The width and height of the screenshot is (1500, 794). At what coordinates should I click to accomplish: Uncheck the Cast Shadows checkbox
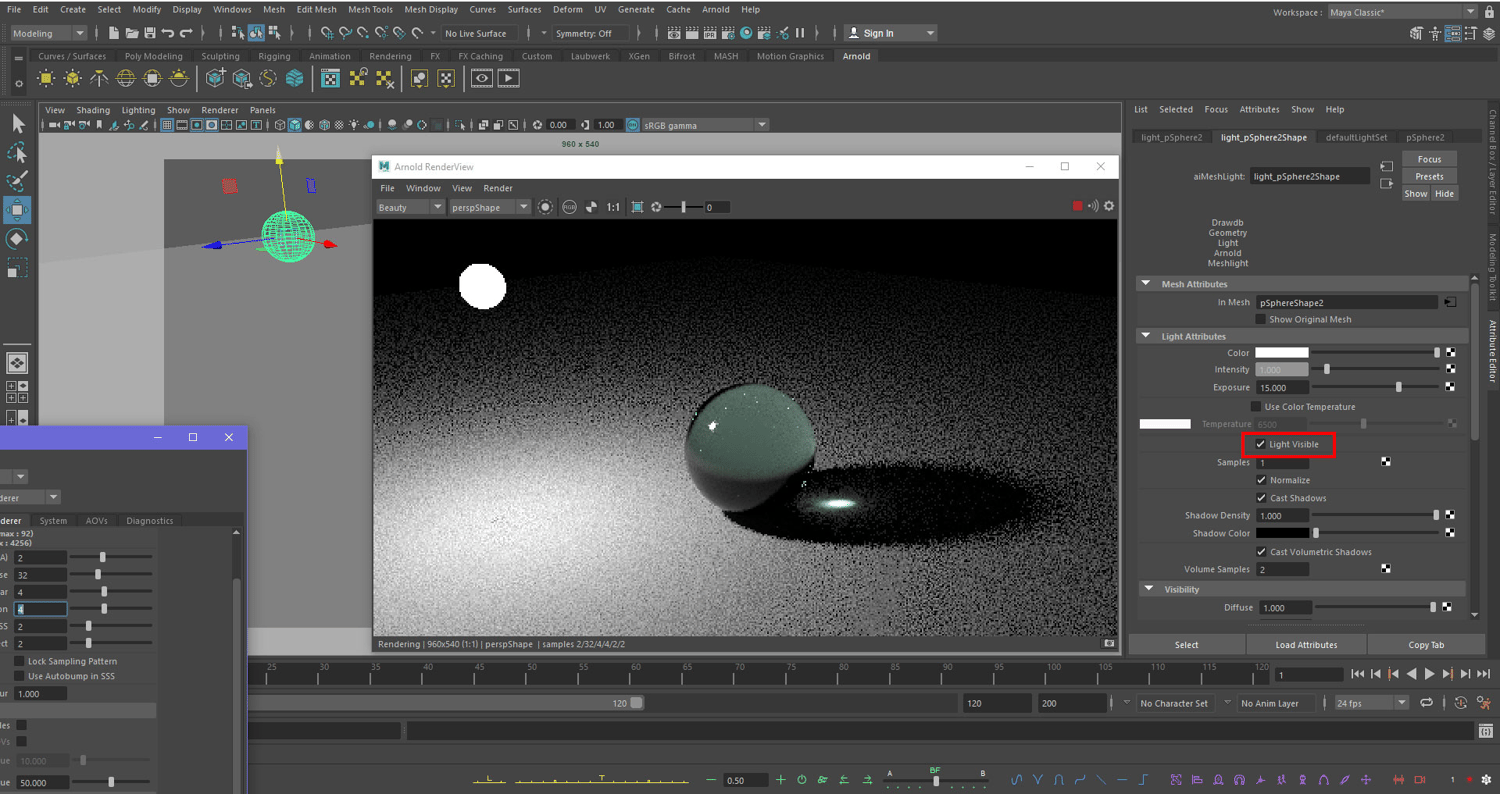pyautogui.click(x=1261, y=498)
